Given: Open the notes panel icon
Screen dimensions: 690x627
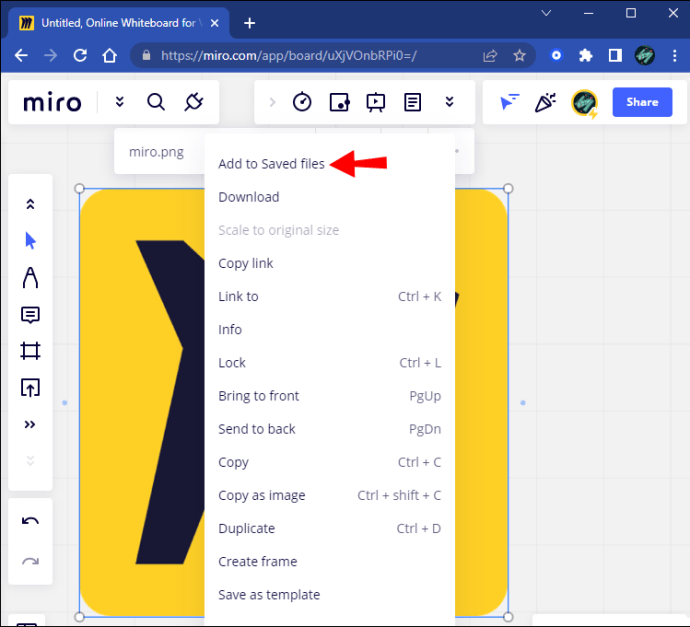Looking at the screenshot, I should (x=412, y=102).
